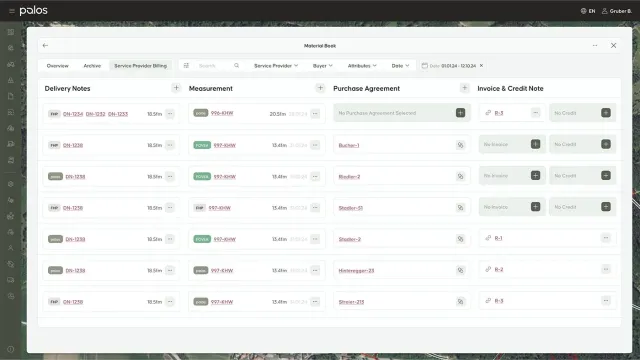Open purchase agreement Bucher-1
The width and height of the screenshot is (640, 360).
pos(349,145)
